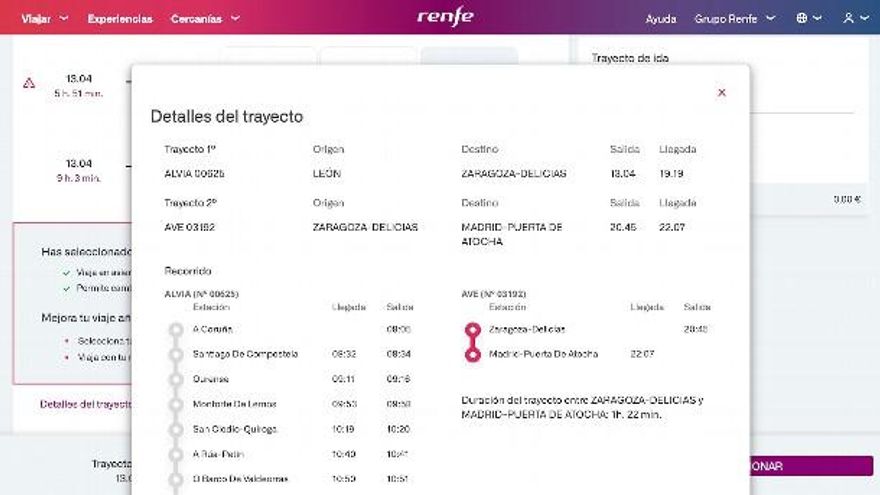
Task: Expand the Viajar dropdown menu
Action: [x=45, y=18]
